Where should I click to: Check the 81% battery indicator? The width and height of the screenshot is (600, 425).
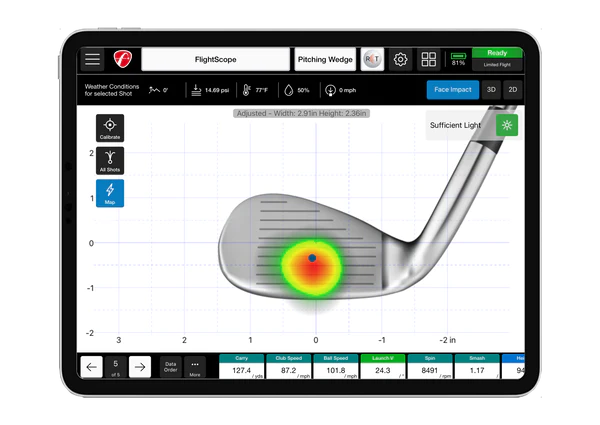[458, 59]
